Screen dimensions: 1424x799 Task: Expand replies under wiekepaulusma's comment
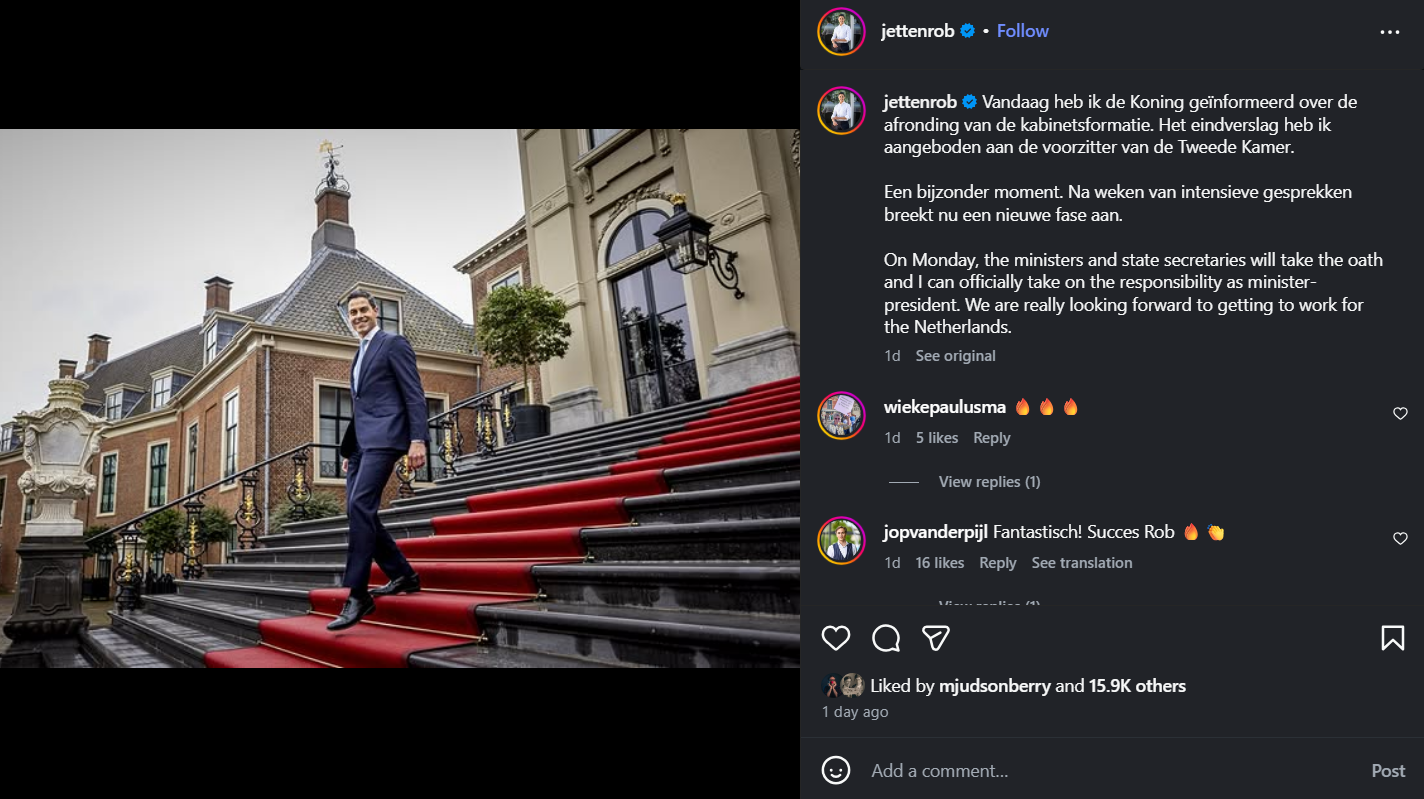coord(988,482)
